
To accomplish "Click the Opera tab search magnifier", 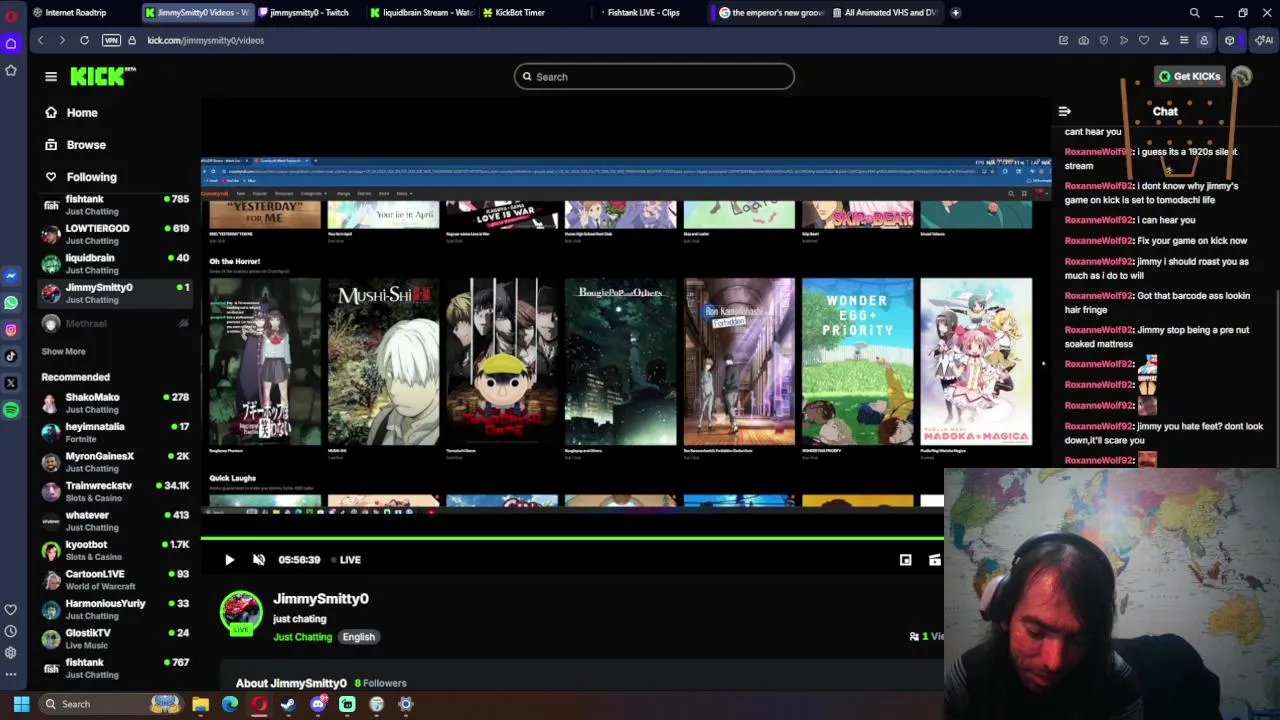I will pyautogui.click(x=1194, y=13).
